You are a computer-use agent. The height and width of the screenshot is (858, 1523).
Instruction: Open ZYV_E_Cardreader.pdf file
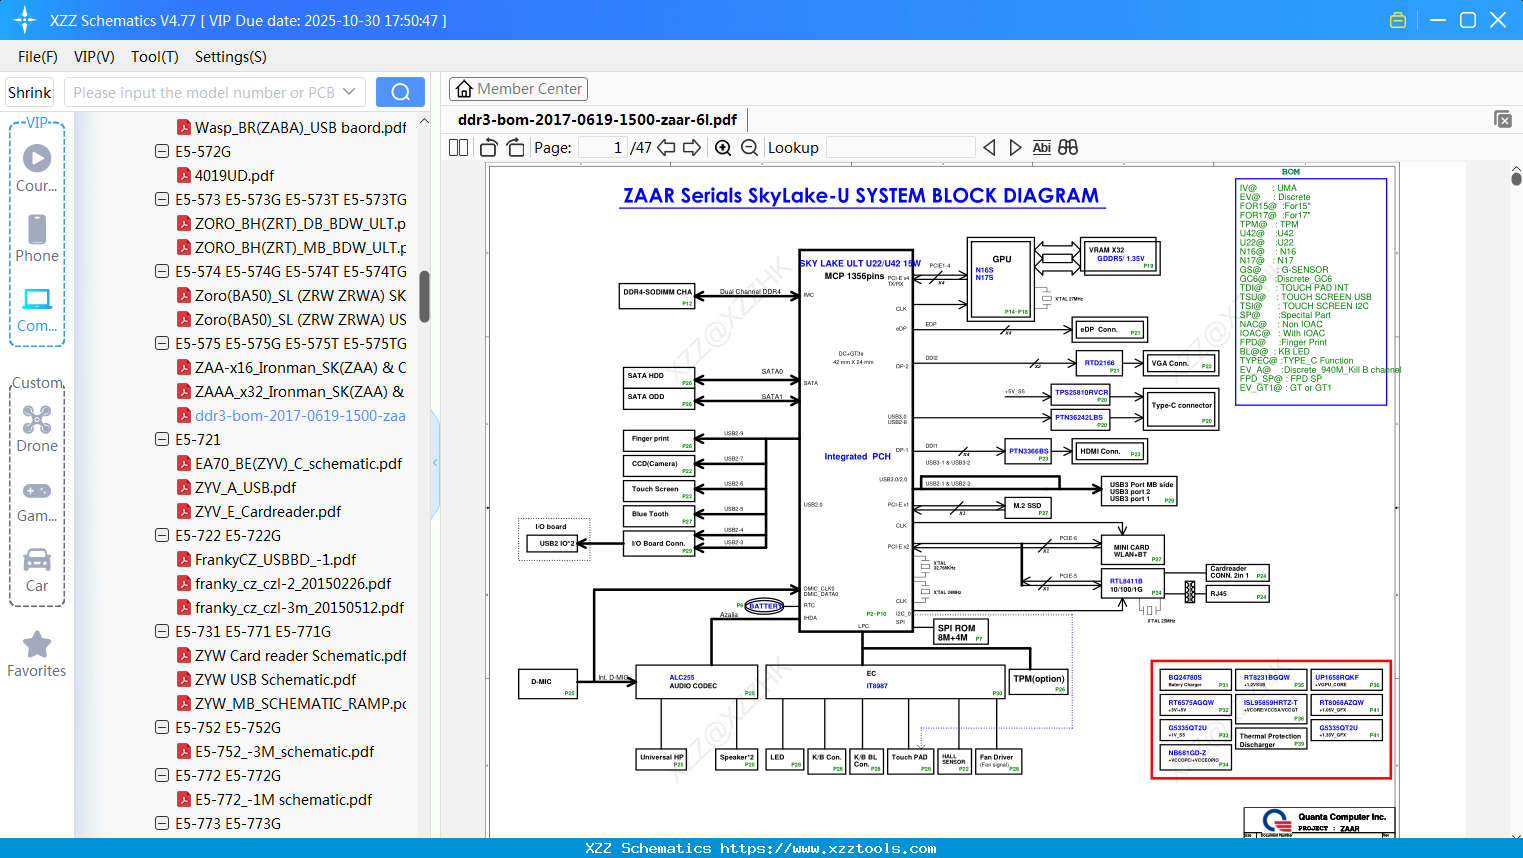click(x=268, y=512)
